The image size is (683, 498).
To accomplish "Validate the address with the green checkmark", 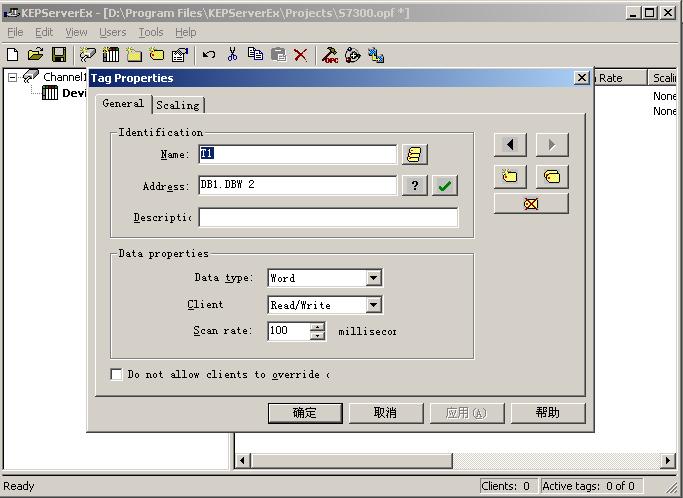I will (x=445, y=186).
